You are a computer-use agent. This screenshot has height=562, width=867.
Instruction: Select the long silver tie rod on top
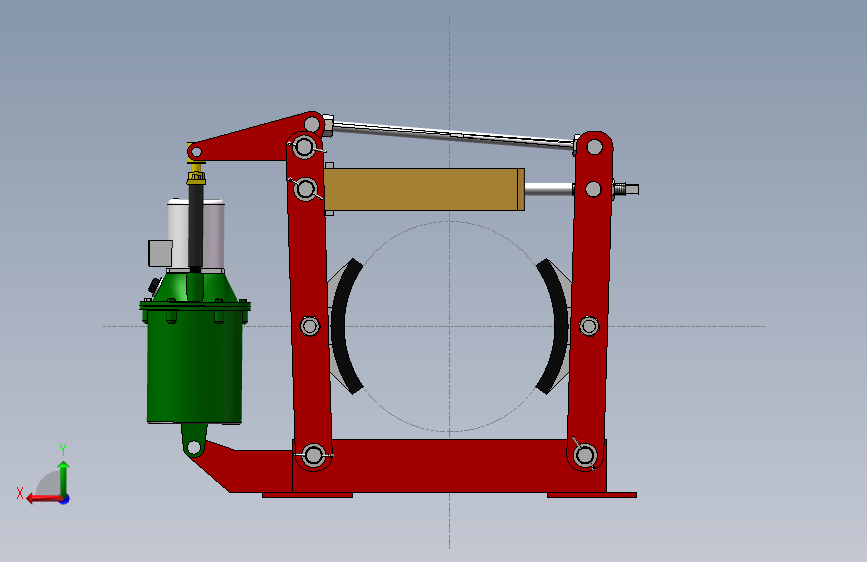coord(453,134)
